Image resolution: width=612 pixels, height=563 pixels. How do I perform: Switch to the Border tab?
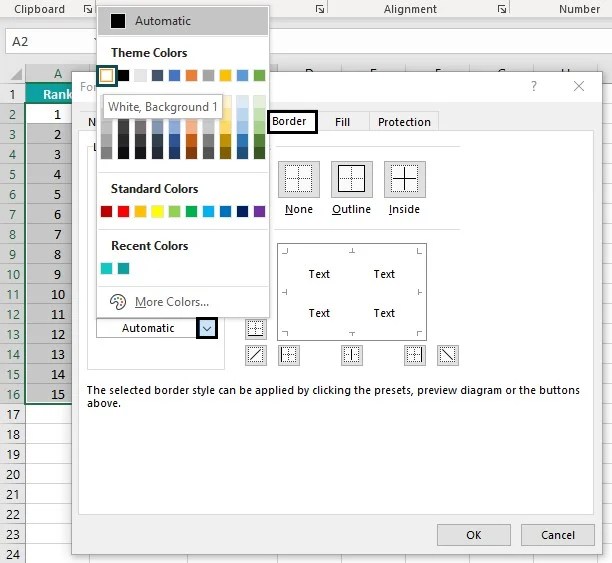click(x=292, y=122)
